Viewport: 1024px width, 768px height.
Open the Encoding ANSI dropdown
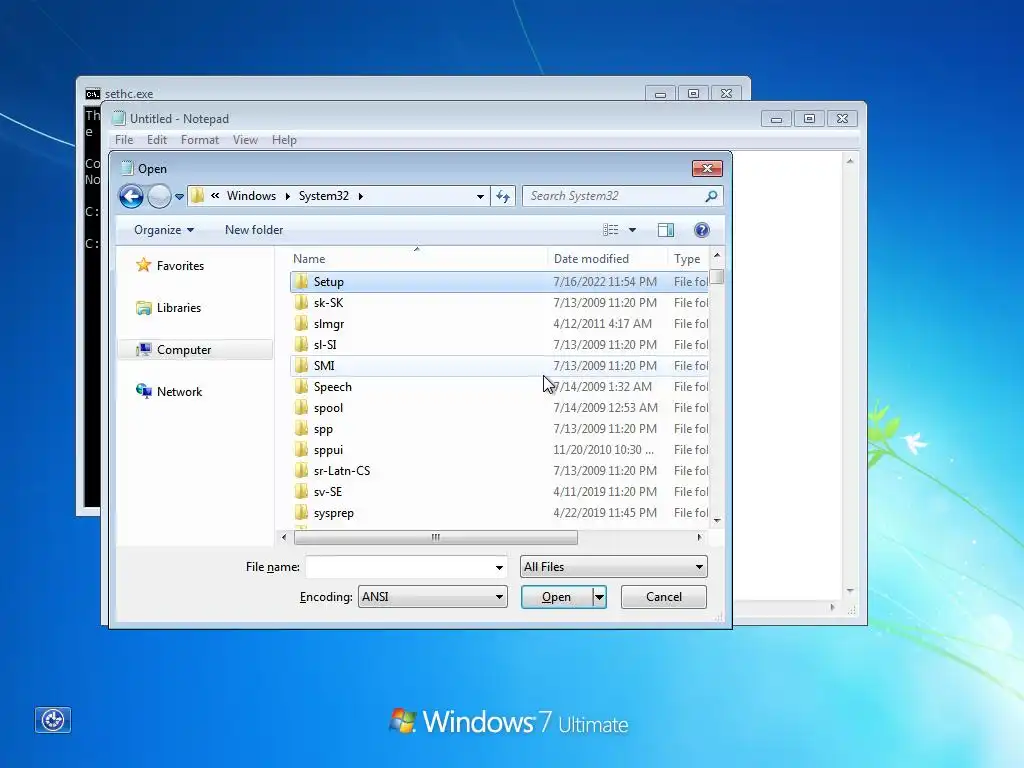click(x=432, y=597)
